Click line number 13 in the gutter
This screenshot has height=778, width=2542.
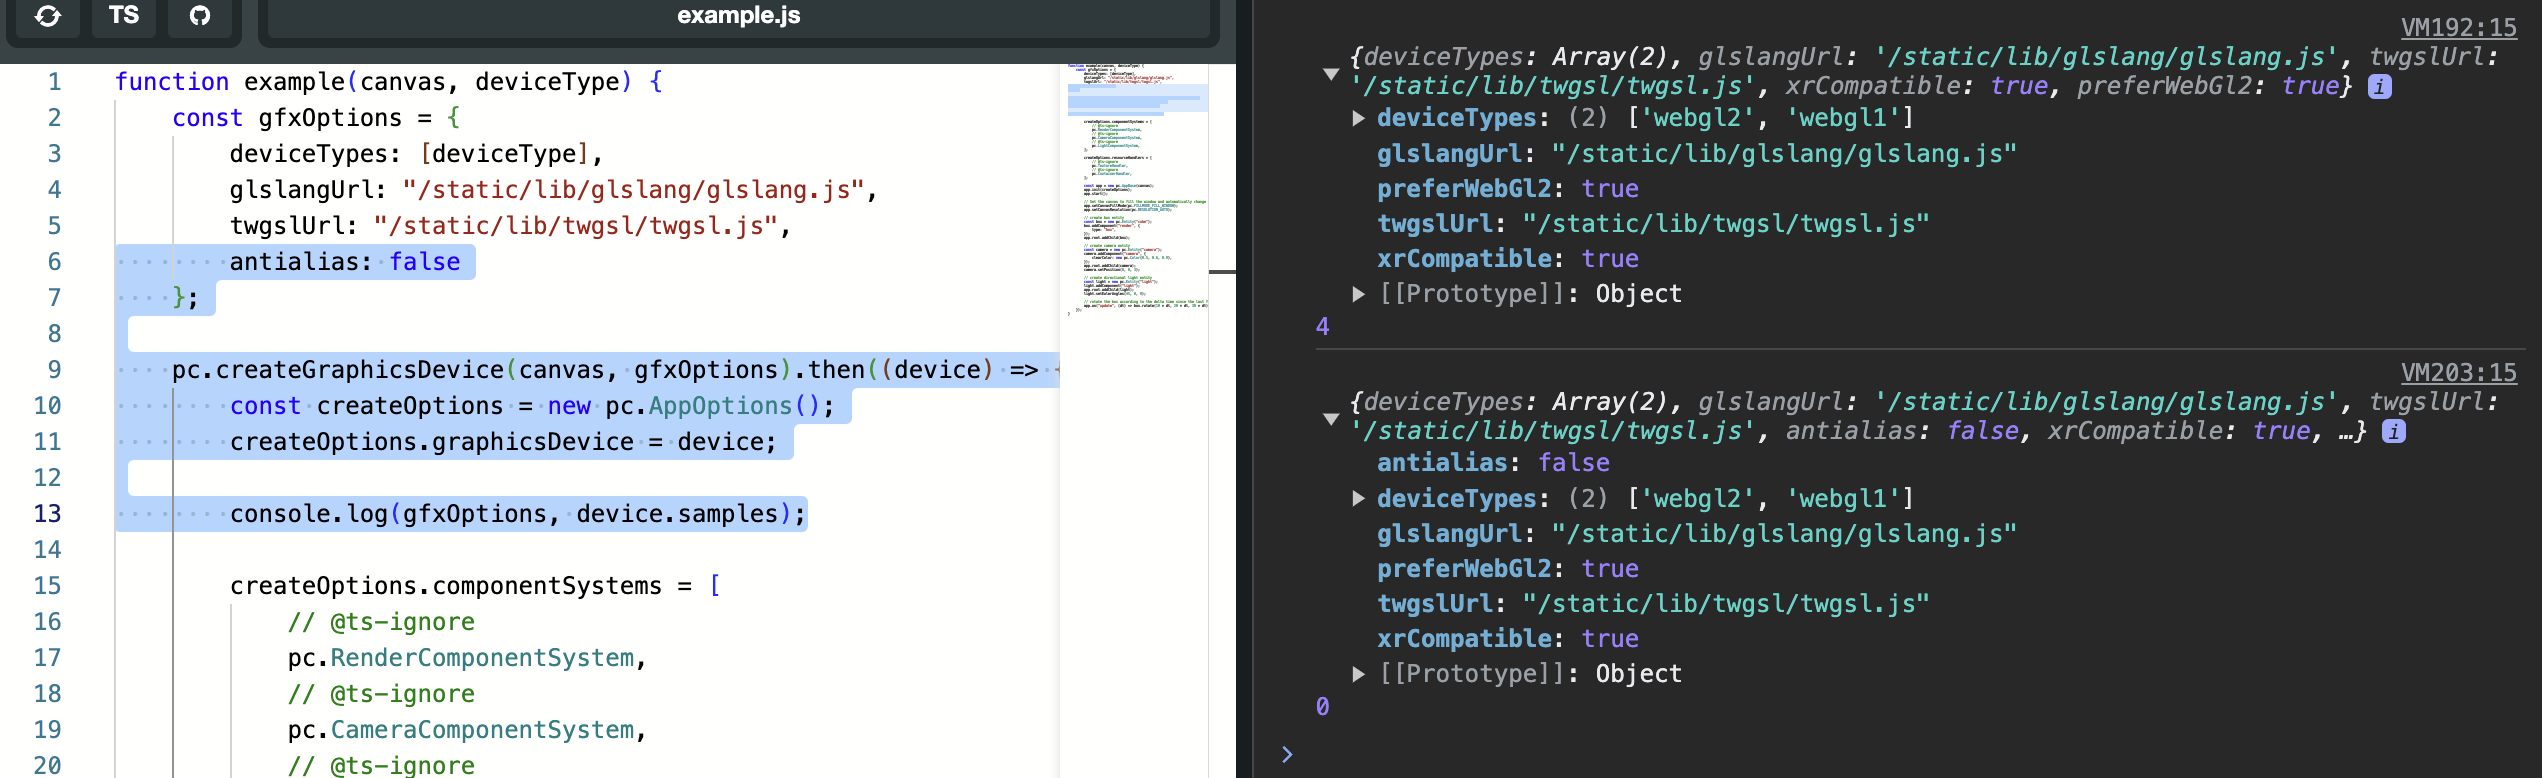(48, 514)
